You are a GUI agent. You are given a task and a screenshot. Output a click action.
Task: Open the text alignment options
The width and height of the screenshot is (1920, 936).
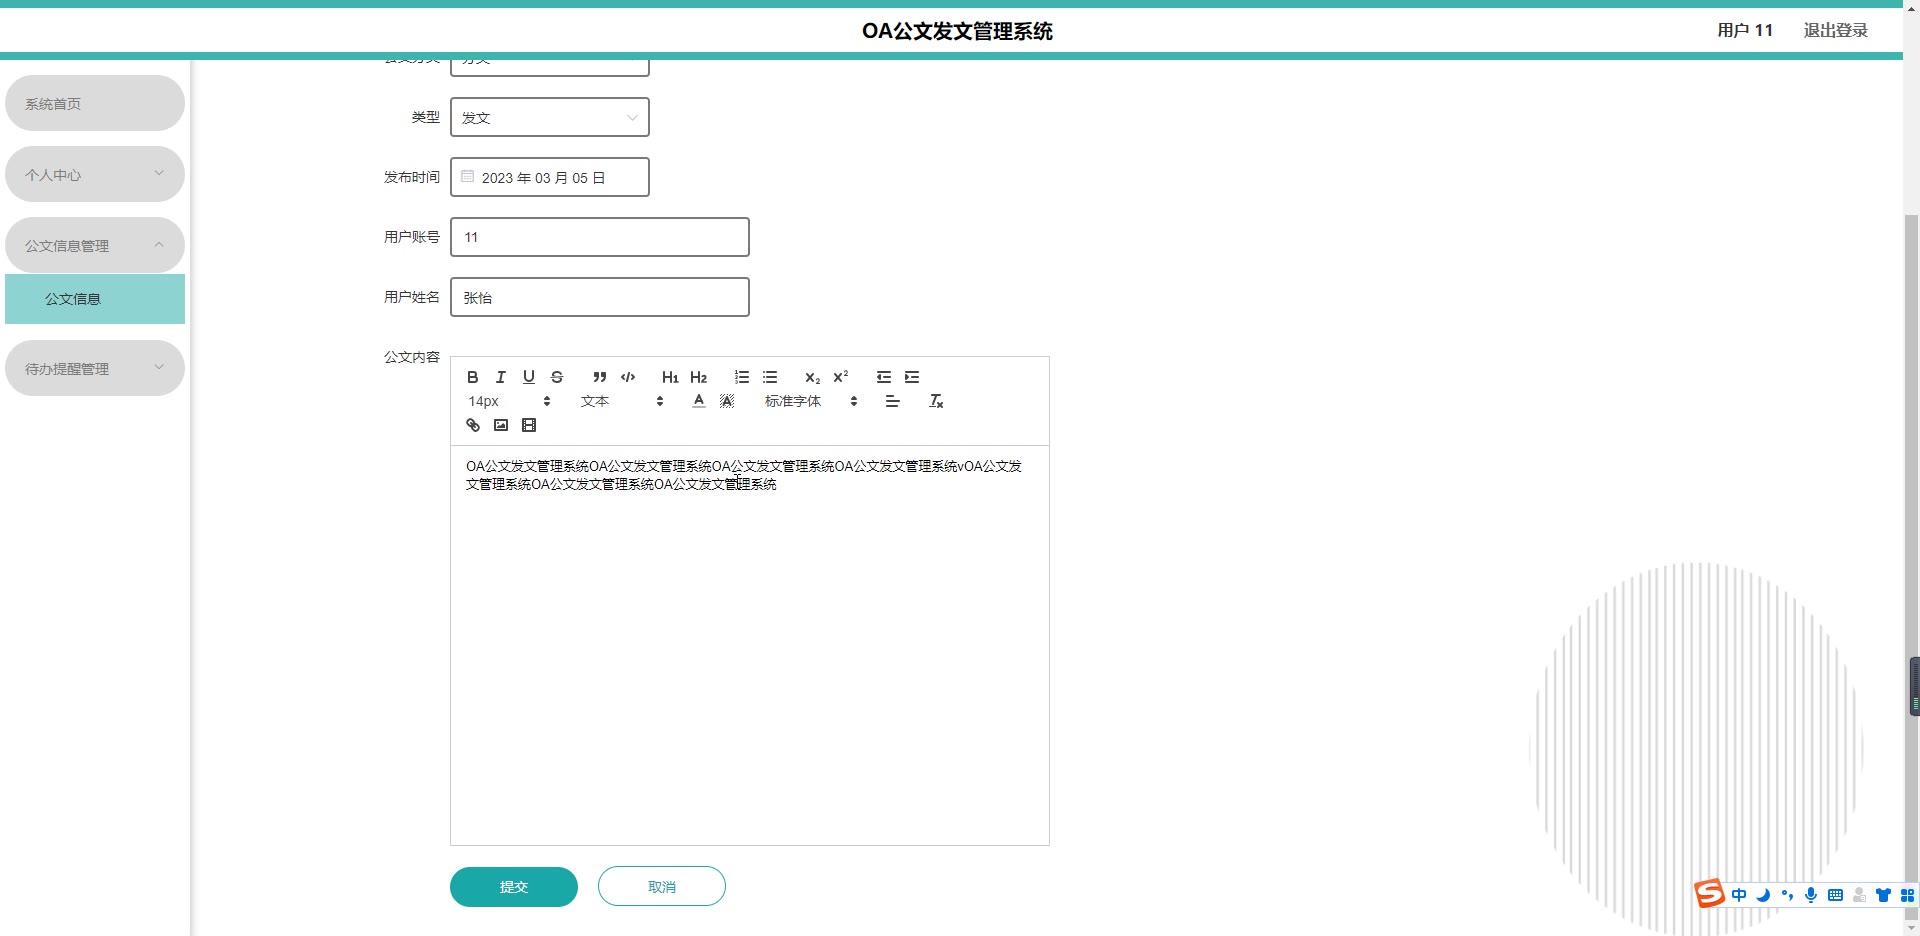click(x=893, y=401)
